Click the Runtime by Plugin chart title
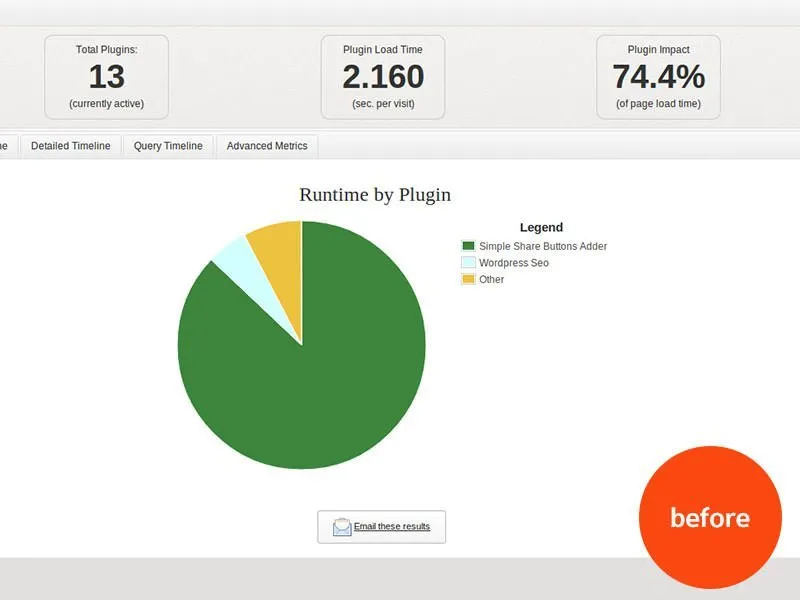Viewport: 800px width, 600px height. click(375, 195)
